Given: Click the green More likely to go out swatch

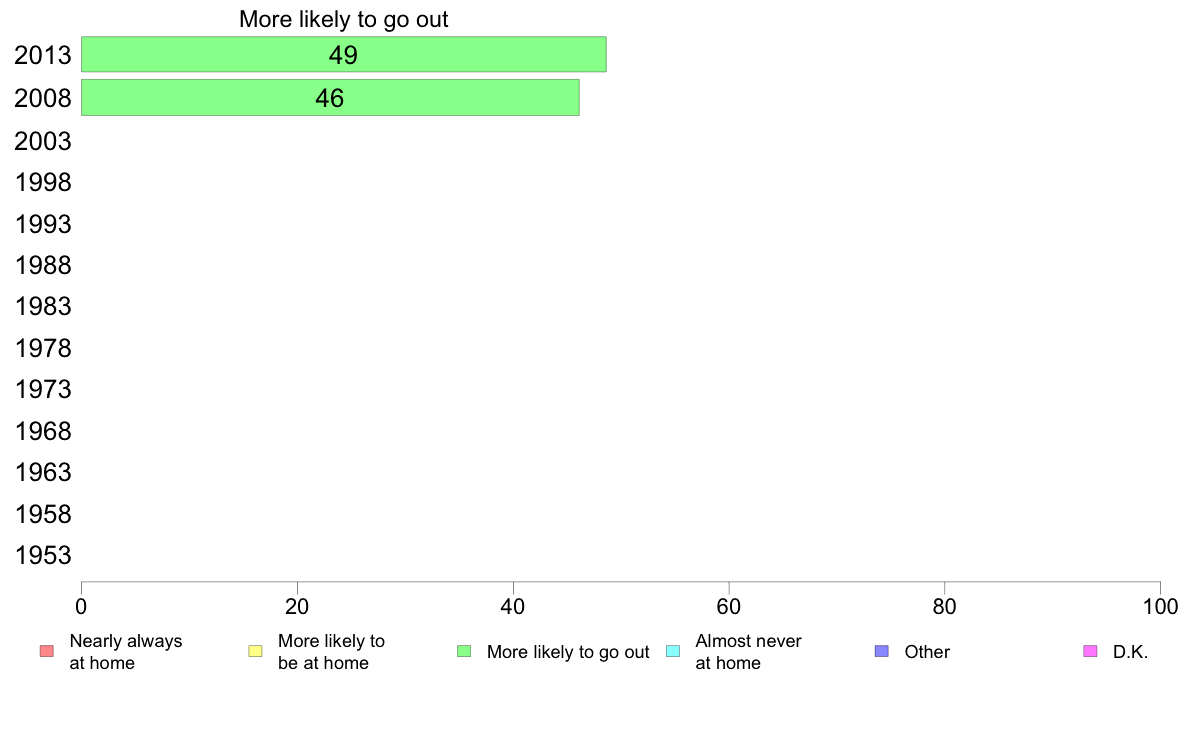Looking at the screenshot, I should click(464, 652).
